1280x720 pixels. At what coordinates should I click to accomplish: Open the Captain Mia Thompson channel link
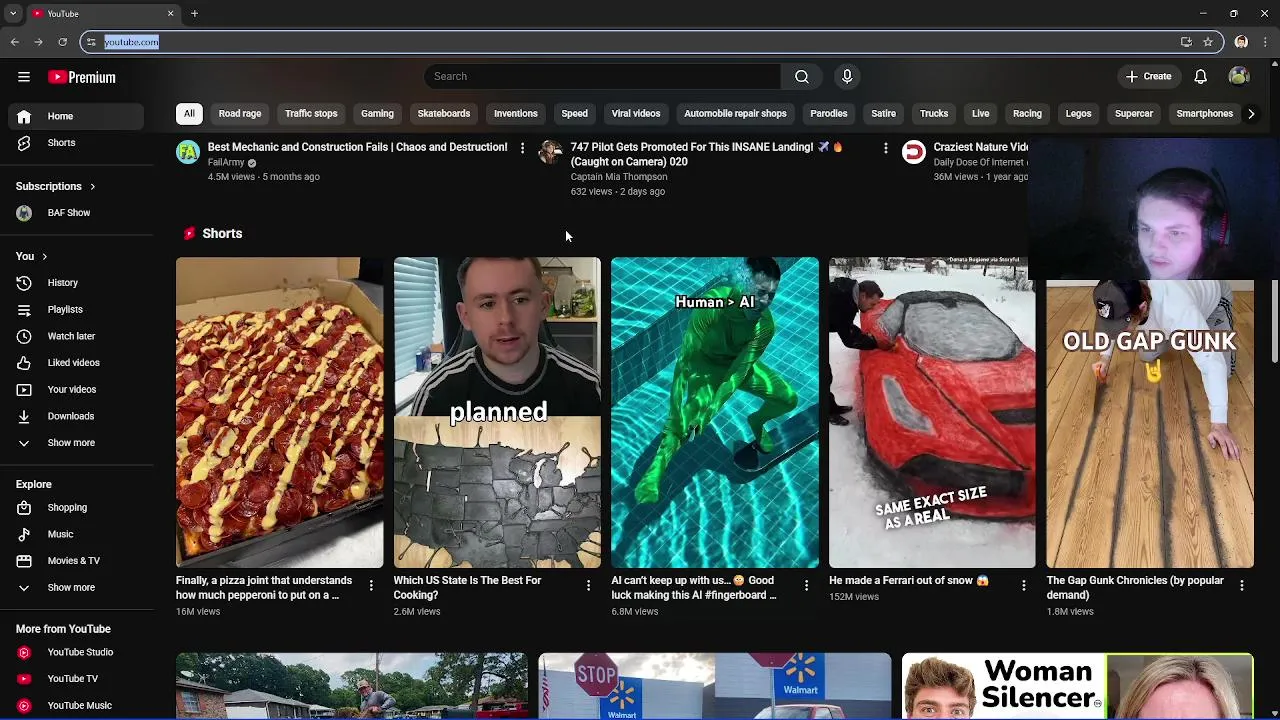618,177
